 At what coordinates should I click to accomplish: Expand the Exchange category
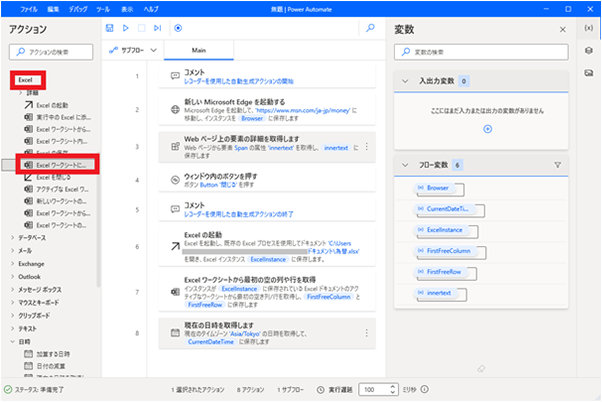pos(13,264)
